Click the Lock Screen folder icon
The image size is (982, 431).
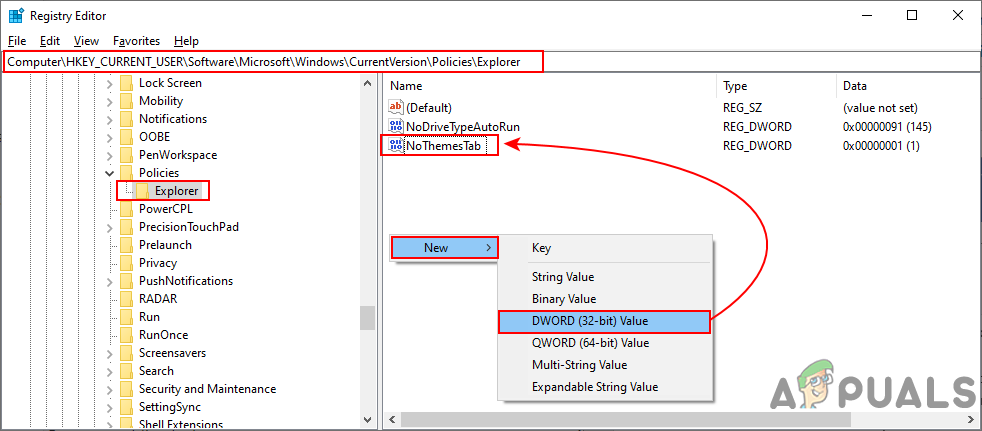[127, 83]
